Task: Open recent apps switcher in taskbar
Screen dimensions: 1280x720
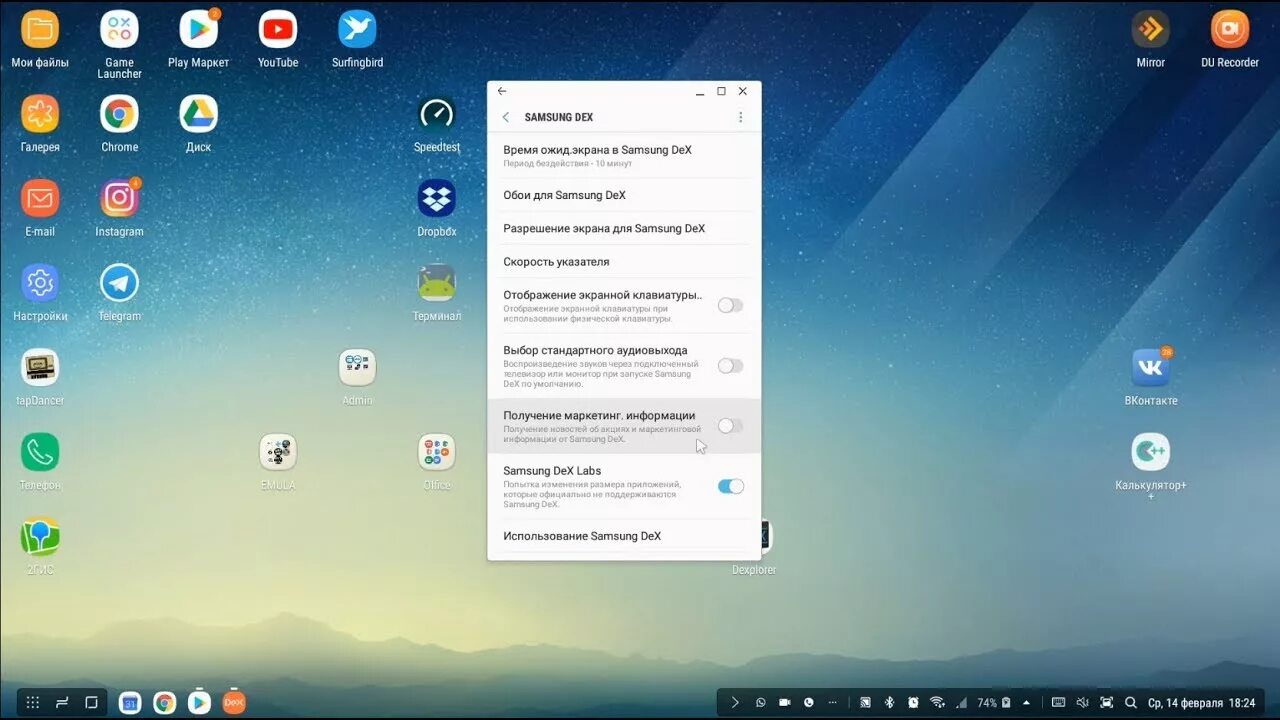Action: 62,702
